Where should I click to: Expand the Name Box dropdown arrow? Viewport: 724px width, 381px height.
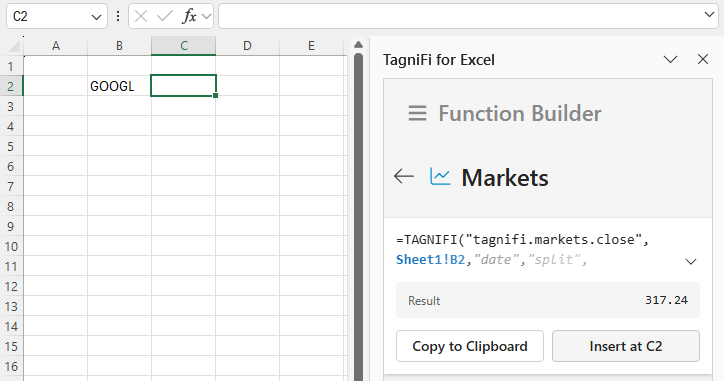click(x=96, y=17)
